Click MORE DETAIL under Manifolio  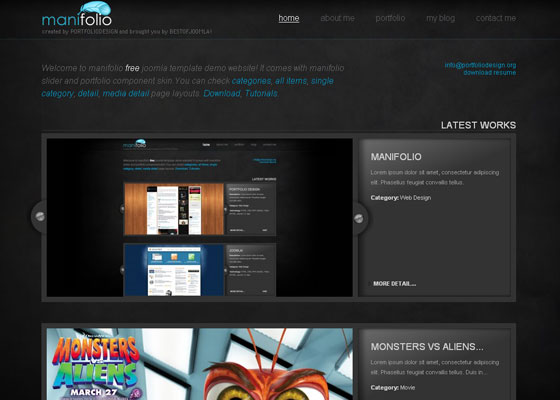pyautogui.click(x=395, y=284)
